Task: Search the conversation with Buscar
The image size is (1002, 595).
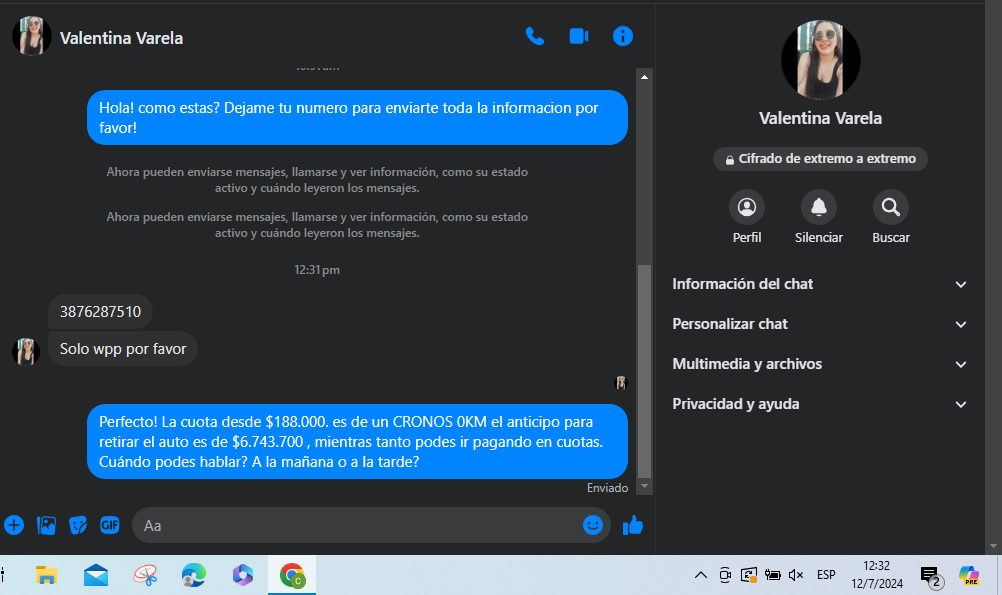Action: [x=890, y=208]
